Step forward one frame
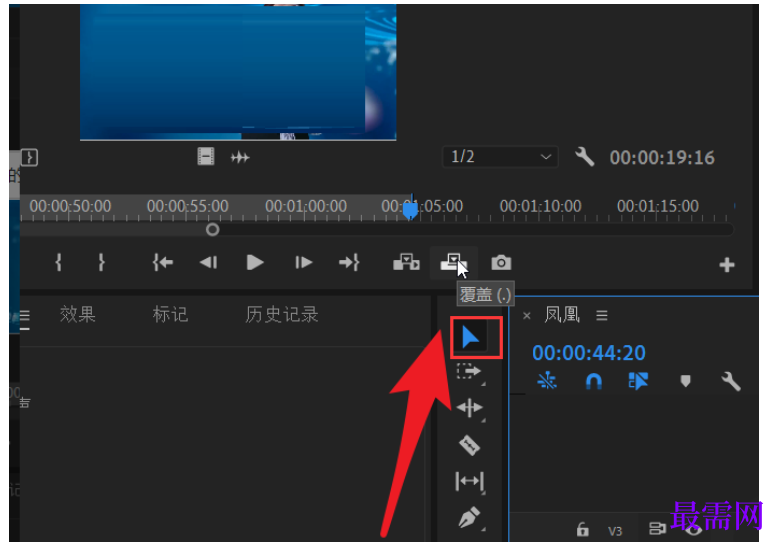The image size is (782, 547). (303, 262)
